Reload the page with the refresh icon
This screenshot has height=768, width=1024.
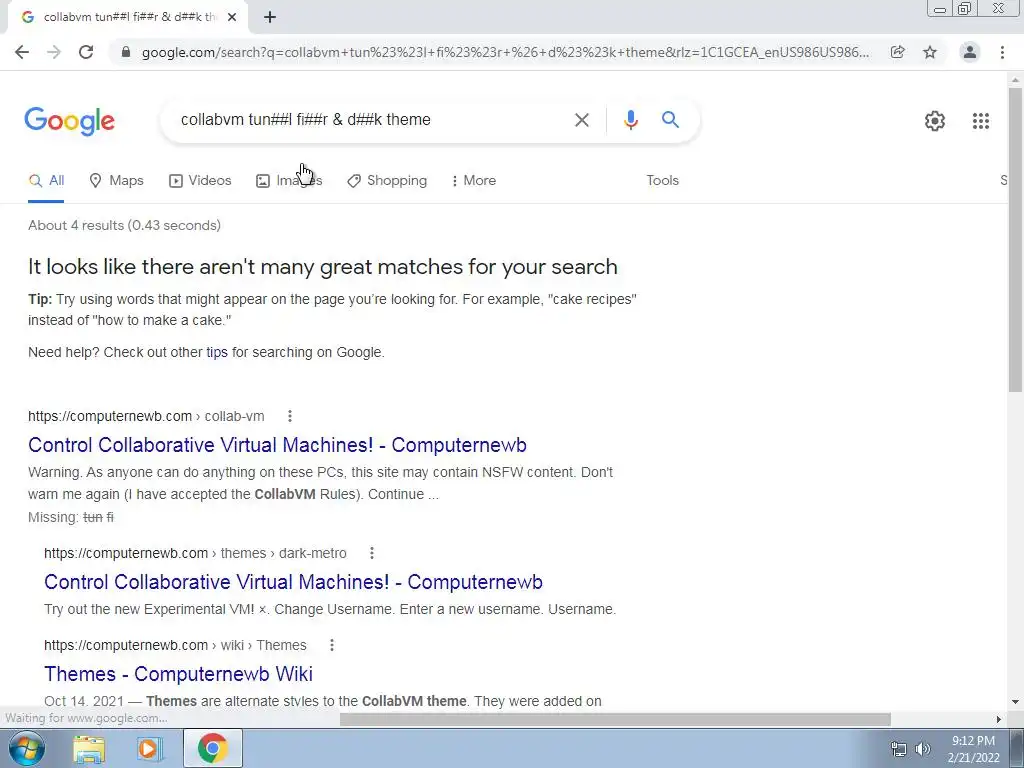tap(86, 52)
